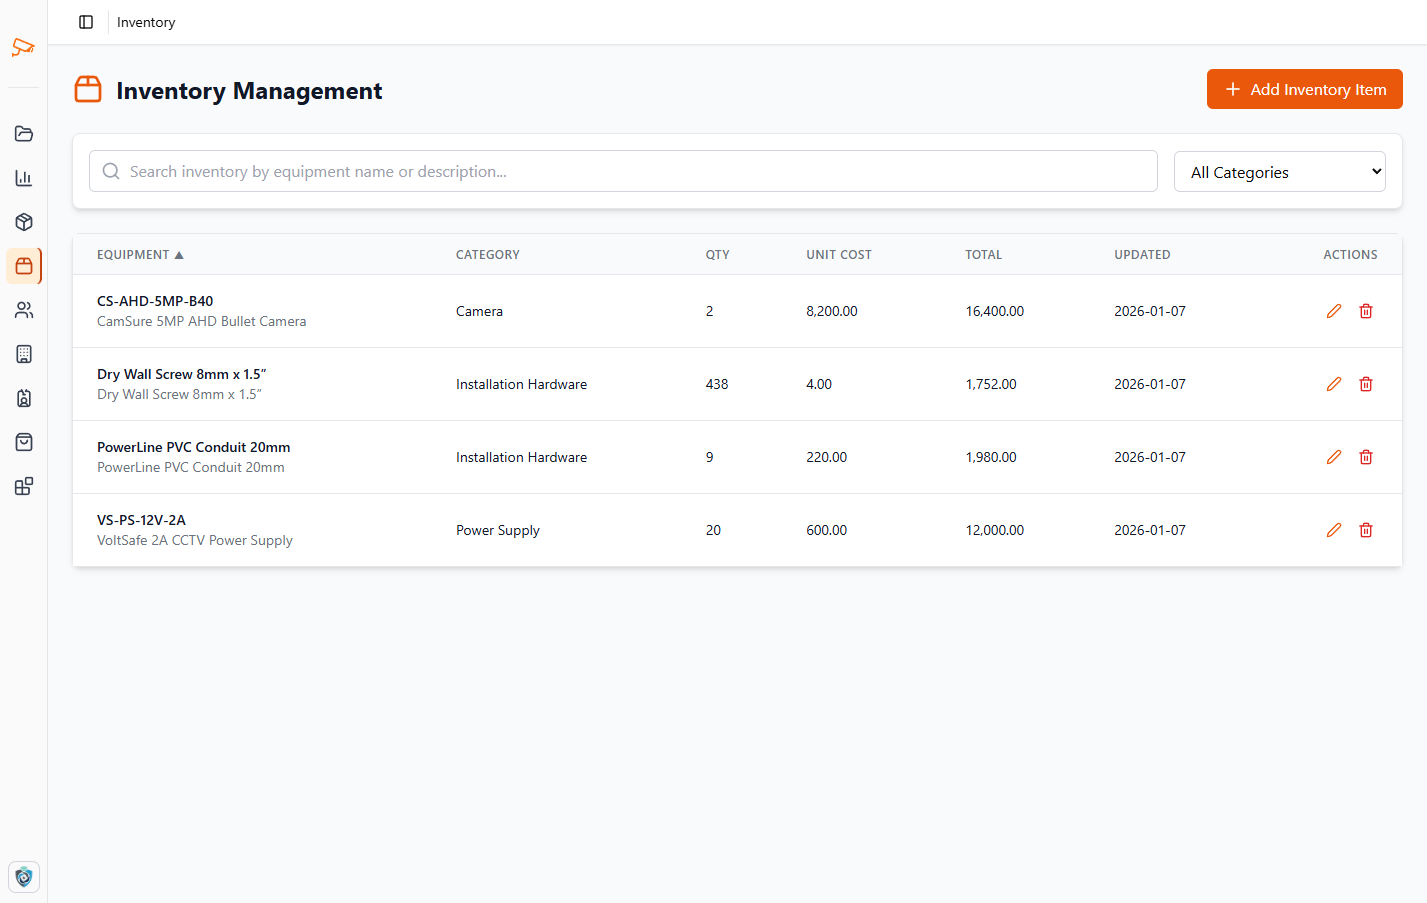Click the inventory search field
Viewport: 1427px width, 903px height.
point(623,171)
